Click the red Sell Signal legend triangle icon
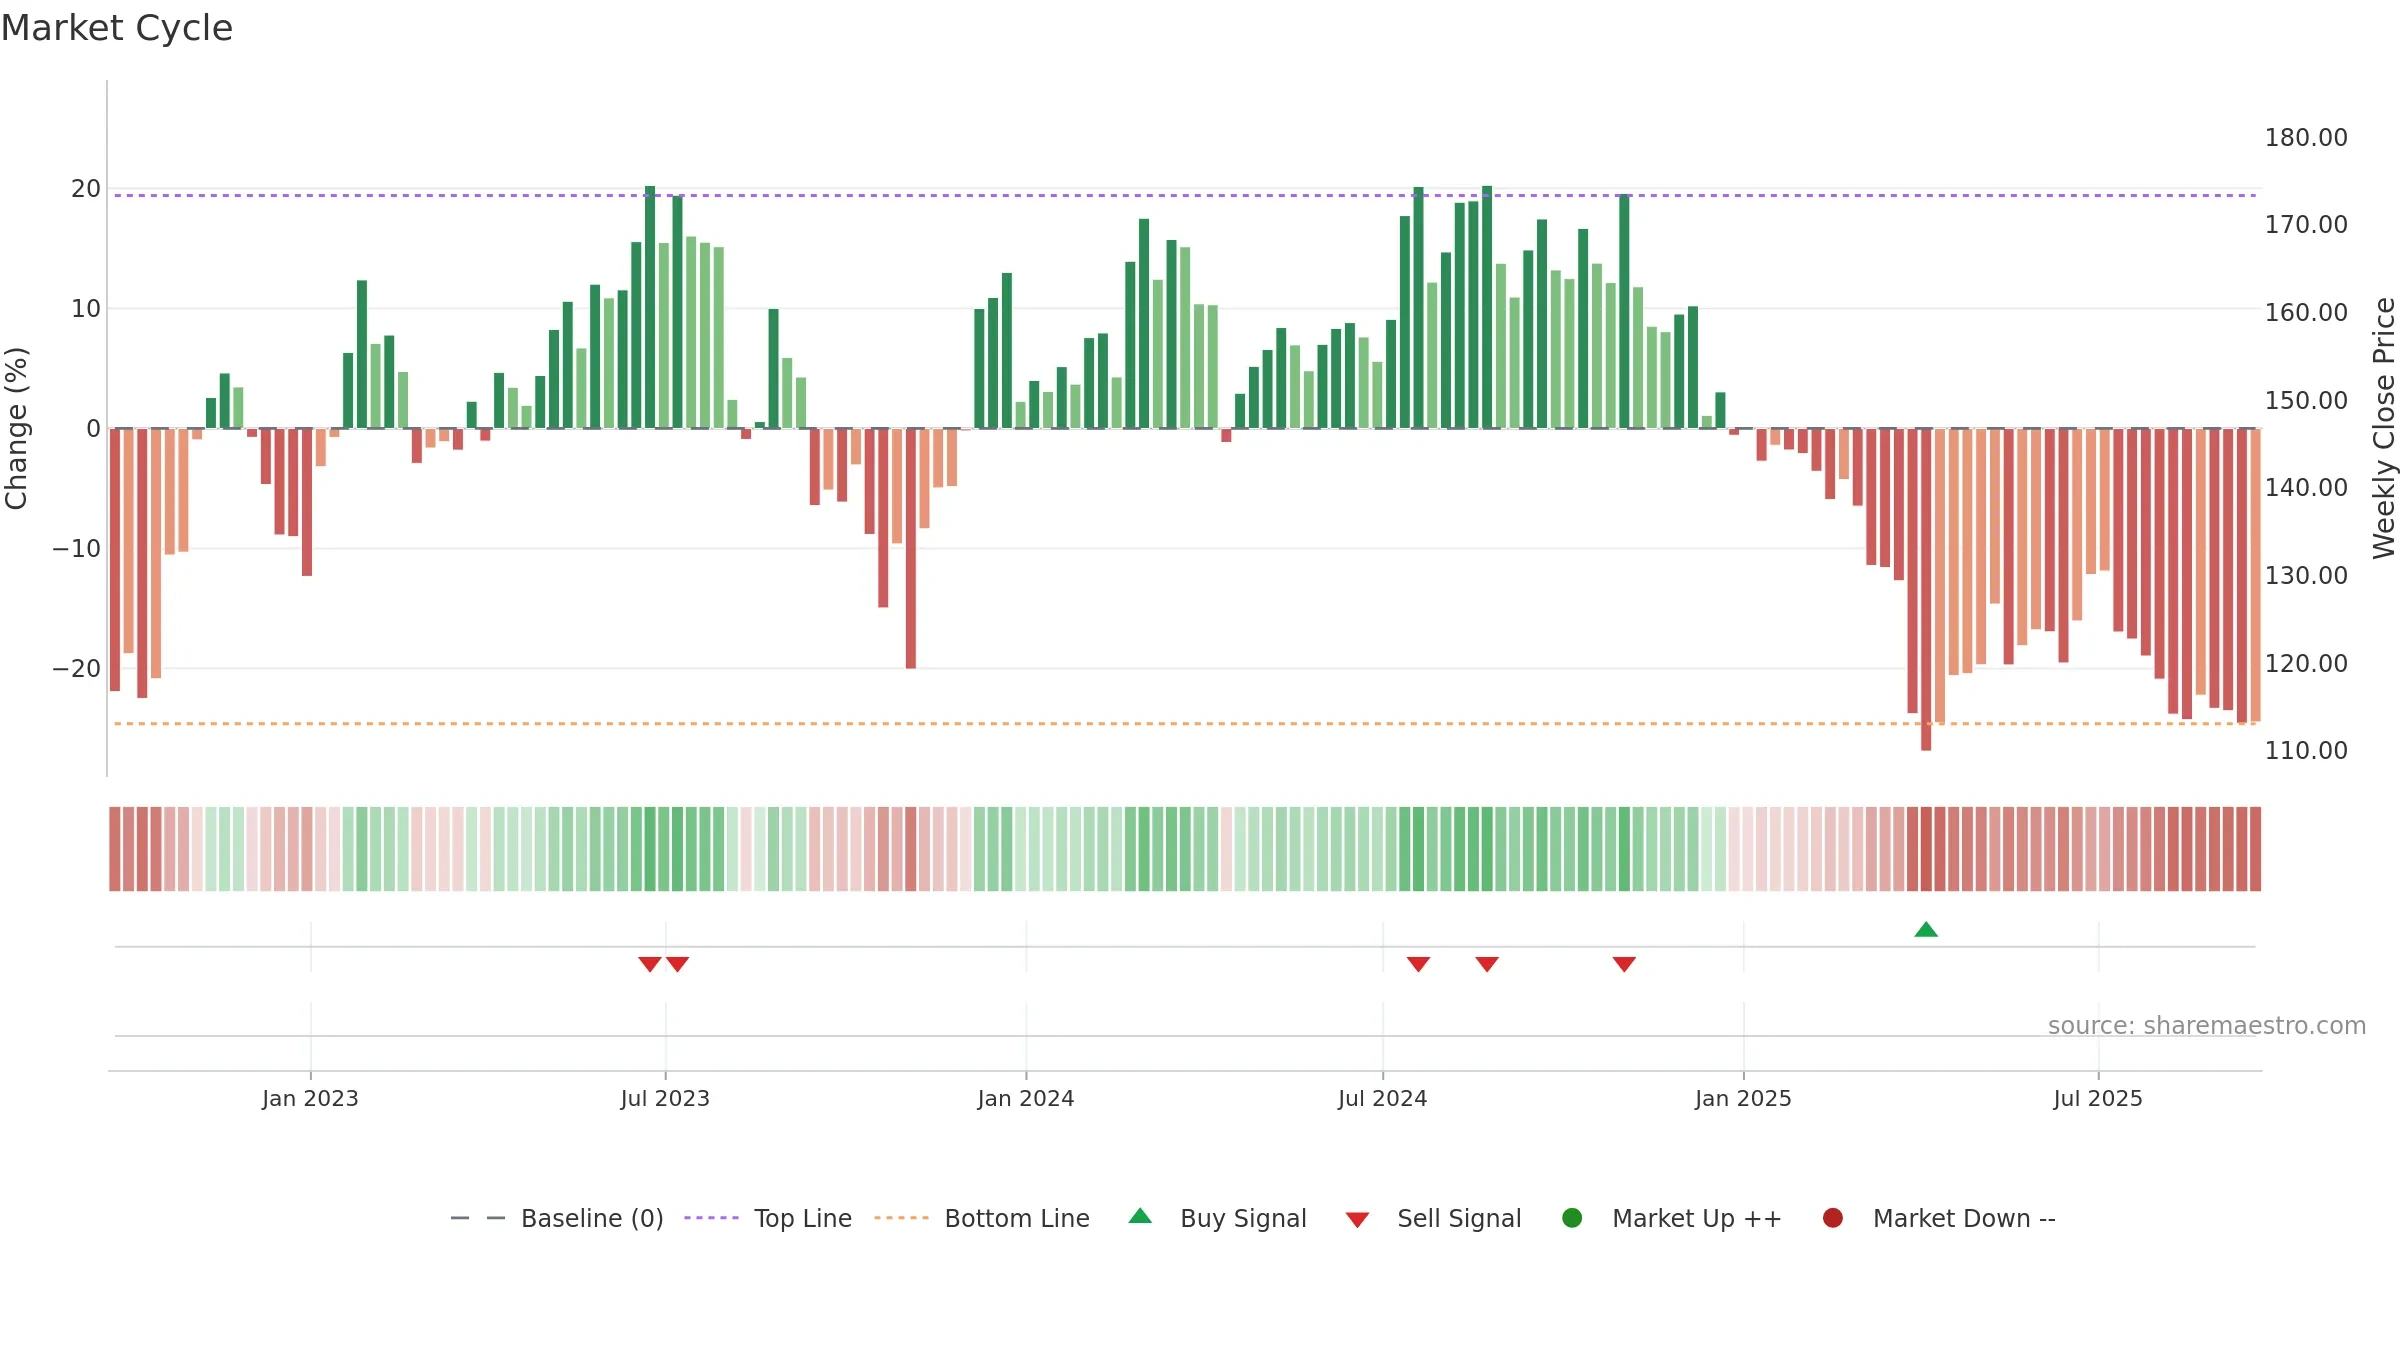Screen dimensions: 2400x1350 pos(1357,1220)
